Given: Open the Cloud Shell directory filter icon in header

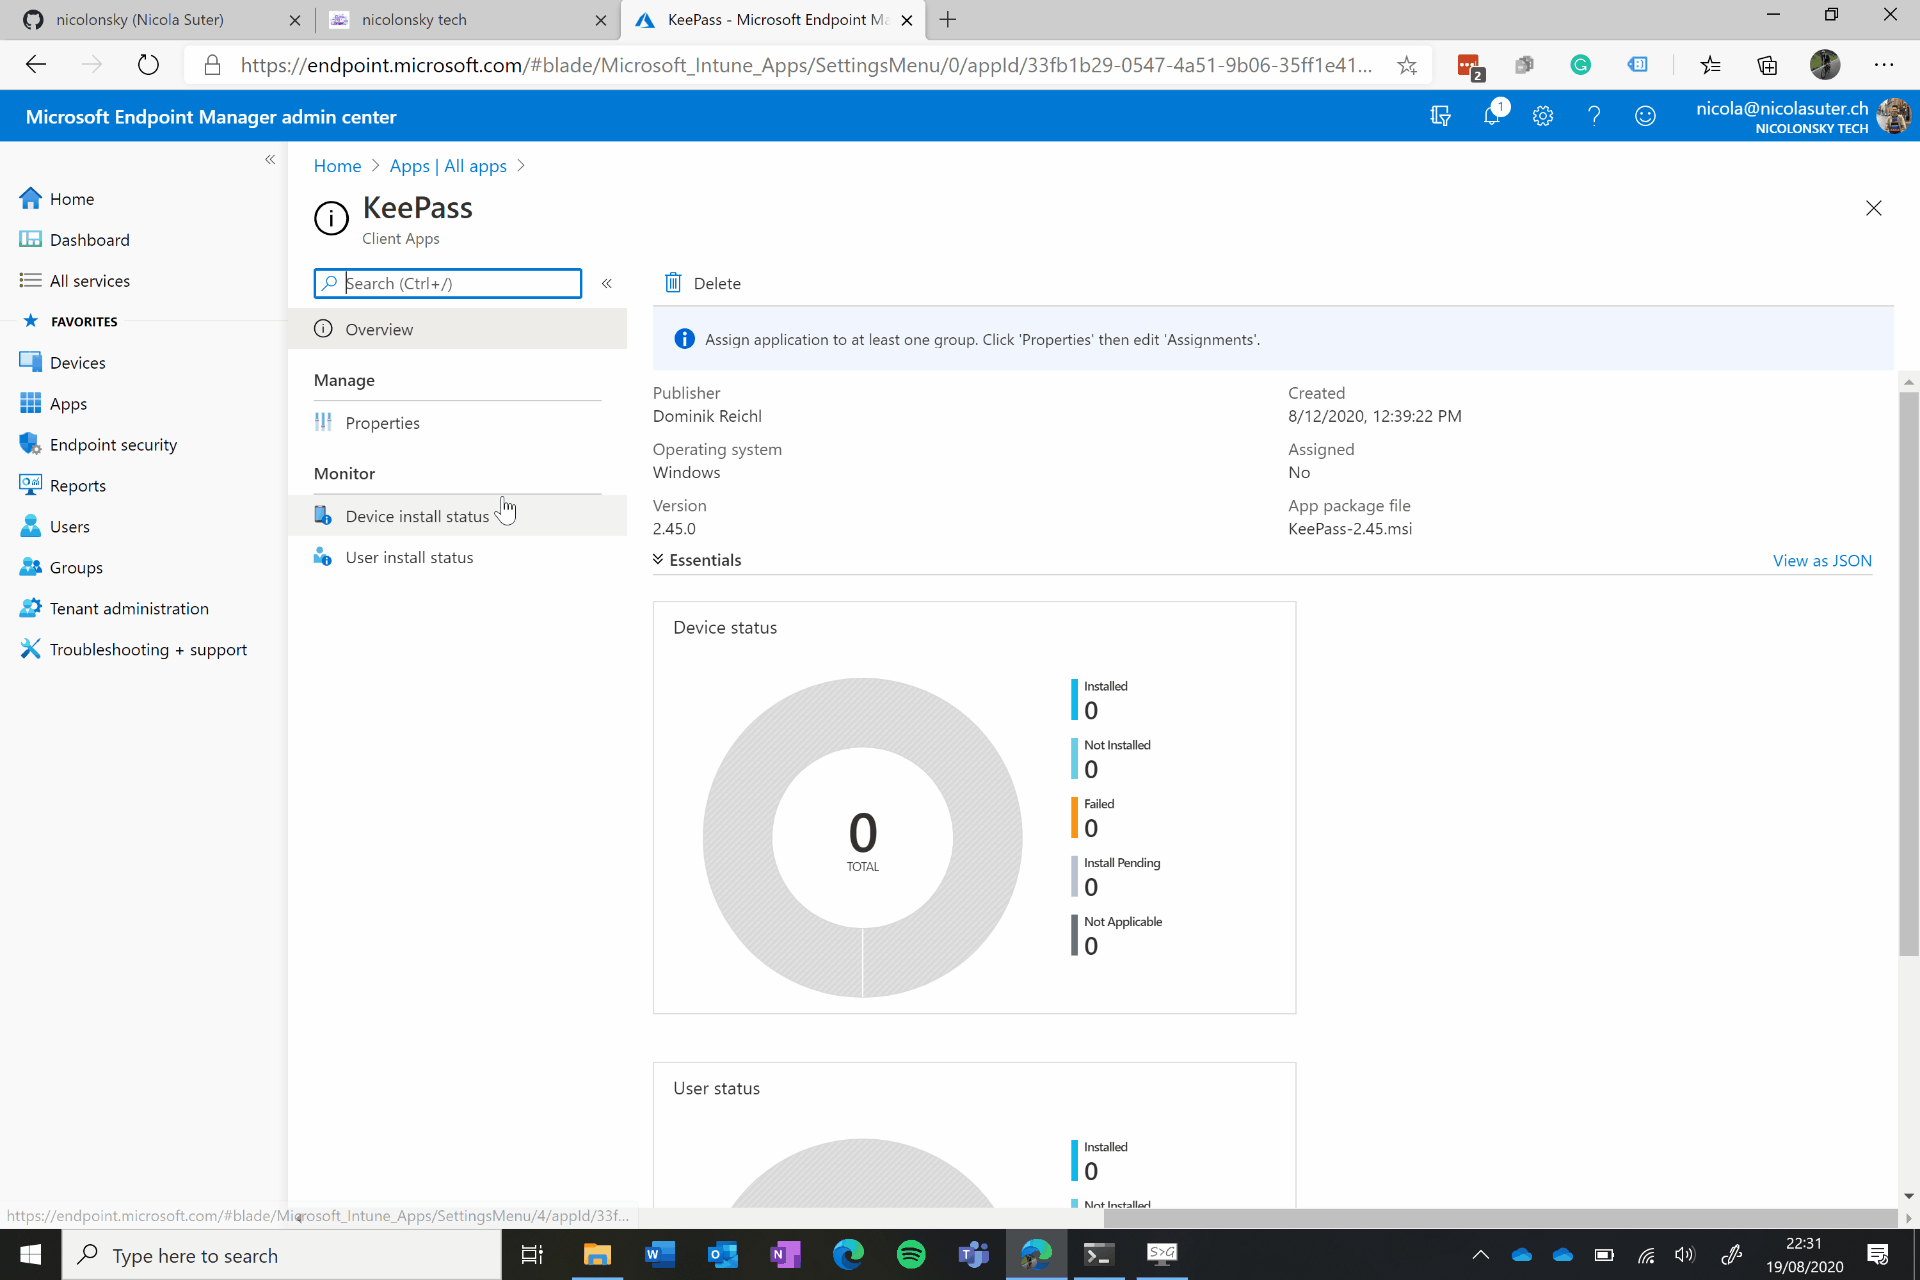Looking at the screenshot, I should [1440, 116].
